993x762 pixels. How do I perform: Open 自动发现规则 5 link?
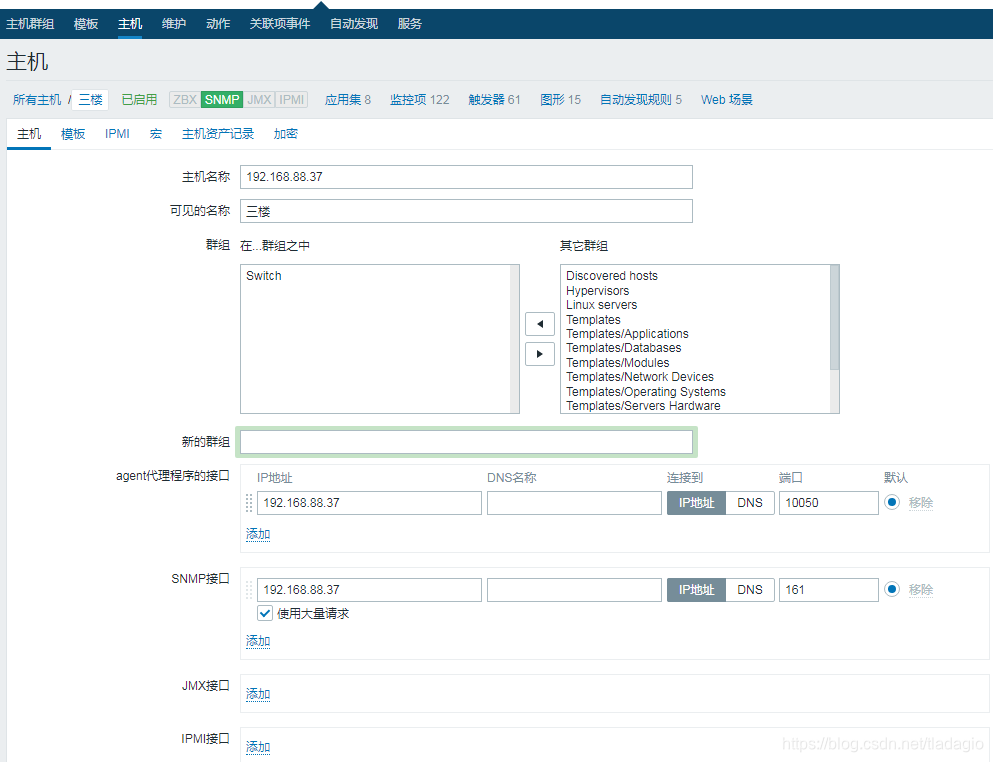(x=641, y=99)
